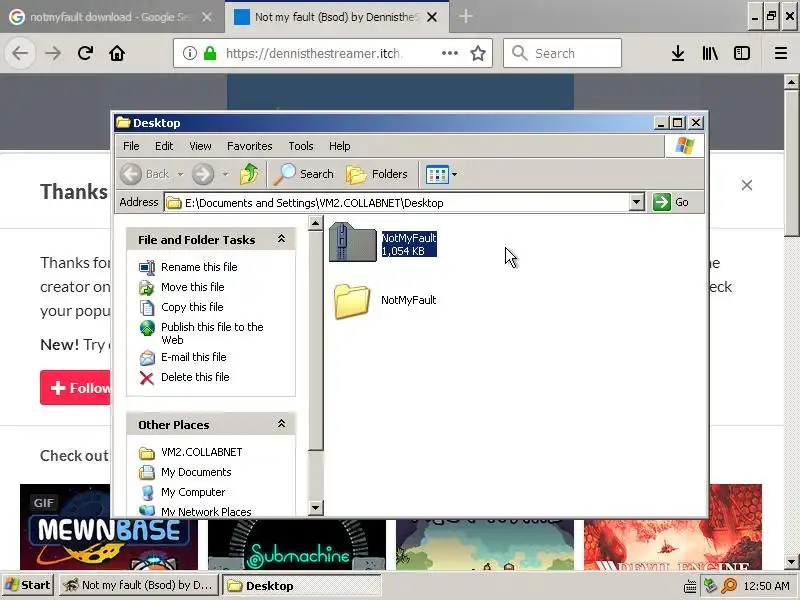Click the NotMyFault folder name label

(x=408, y=300)
